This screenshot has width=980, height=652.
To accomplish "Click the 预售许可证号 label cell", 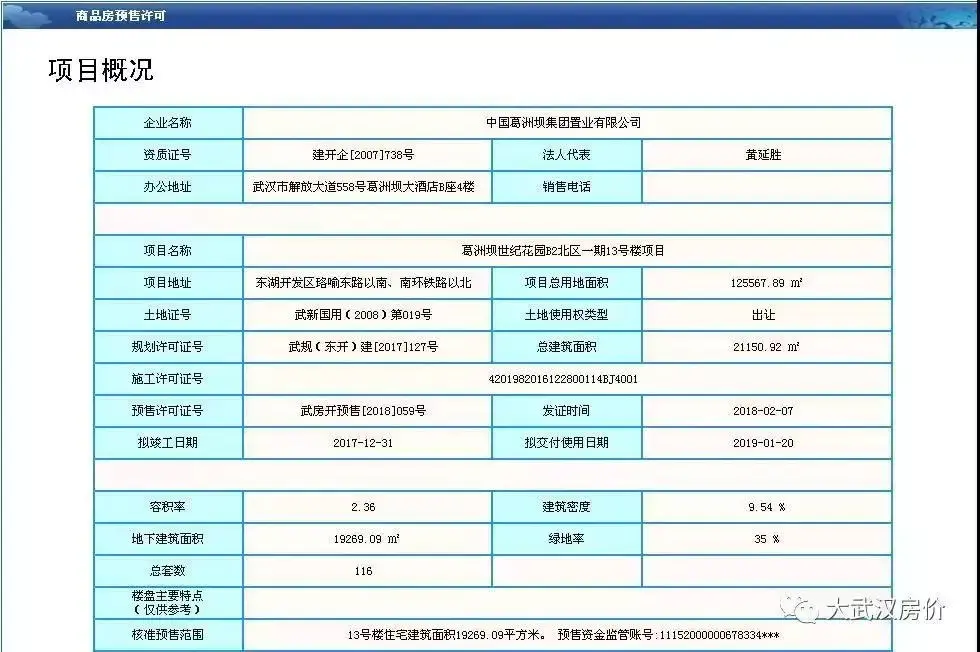I will pos(168,410).
